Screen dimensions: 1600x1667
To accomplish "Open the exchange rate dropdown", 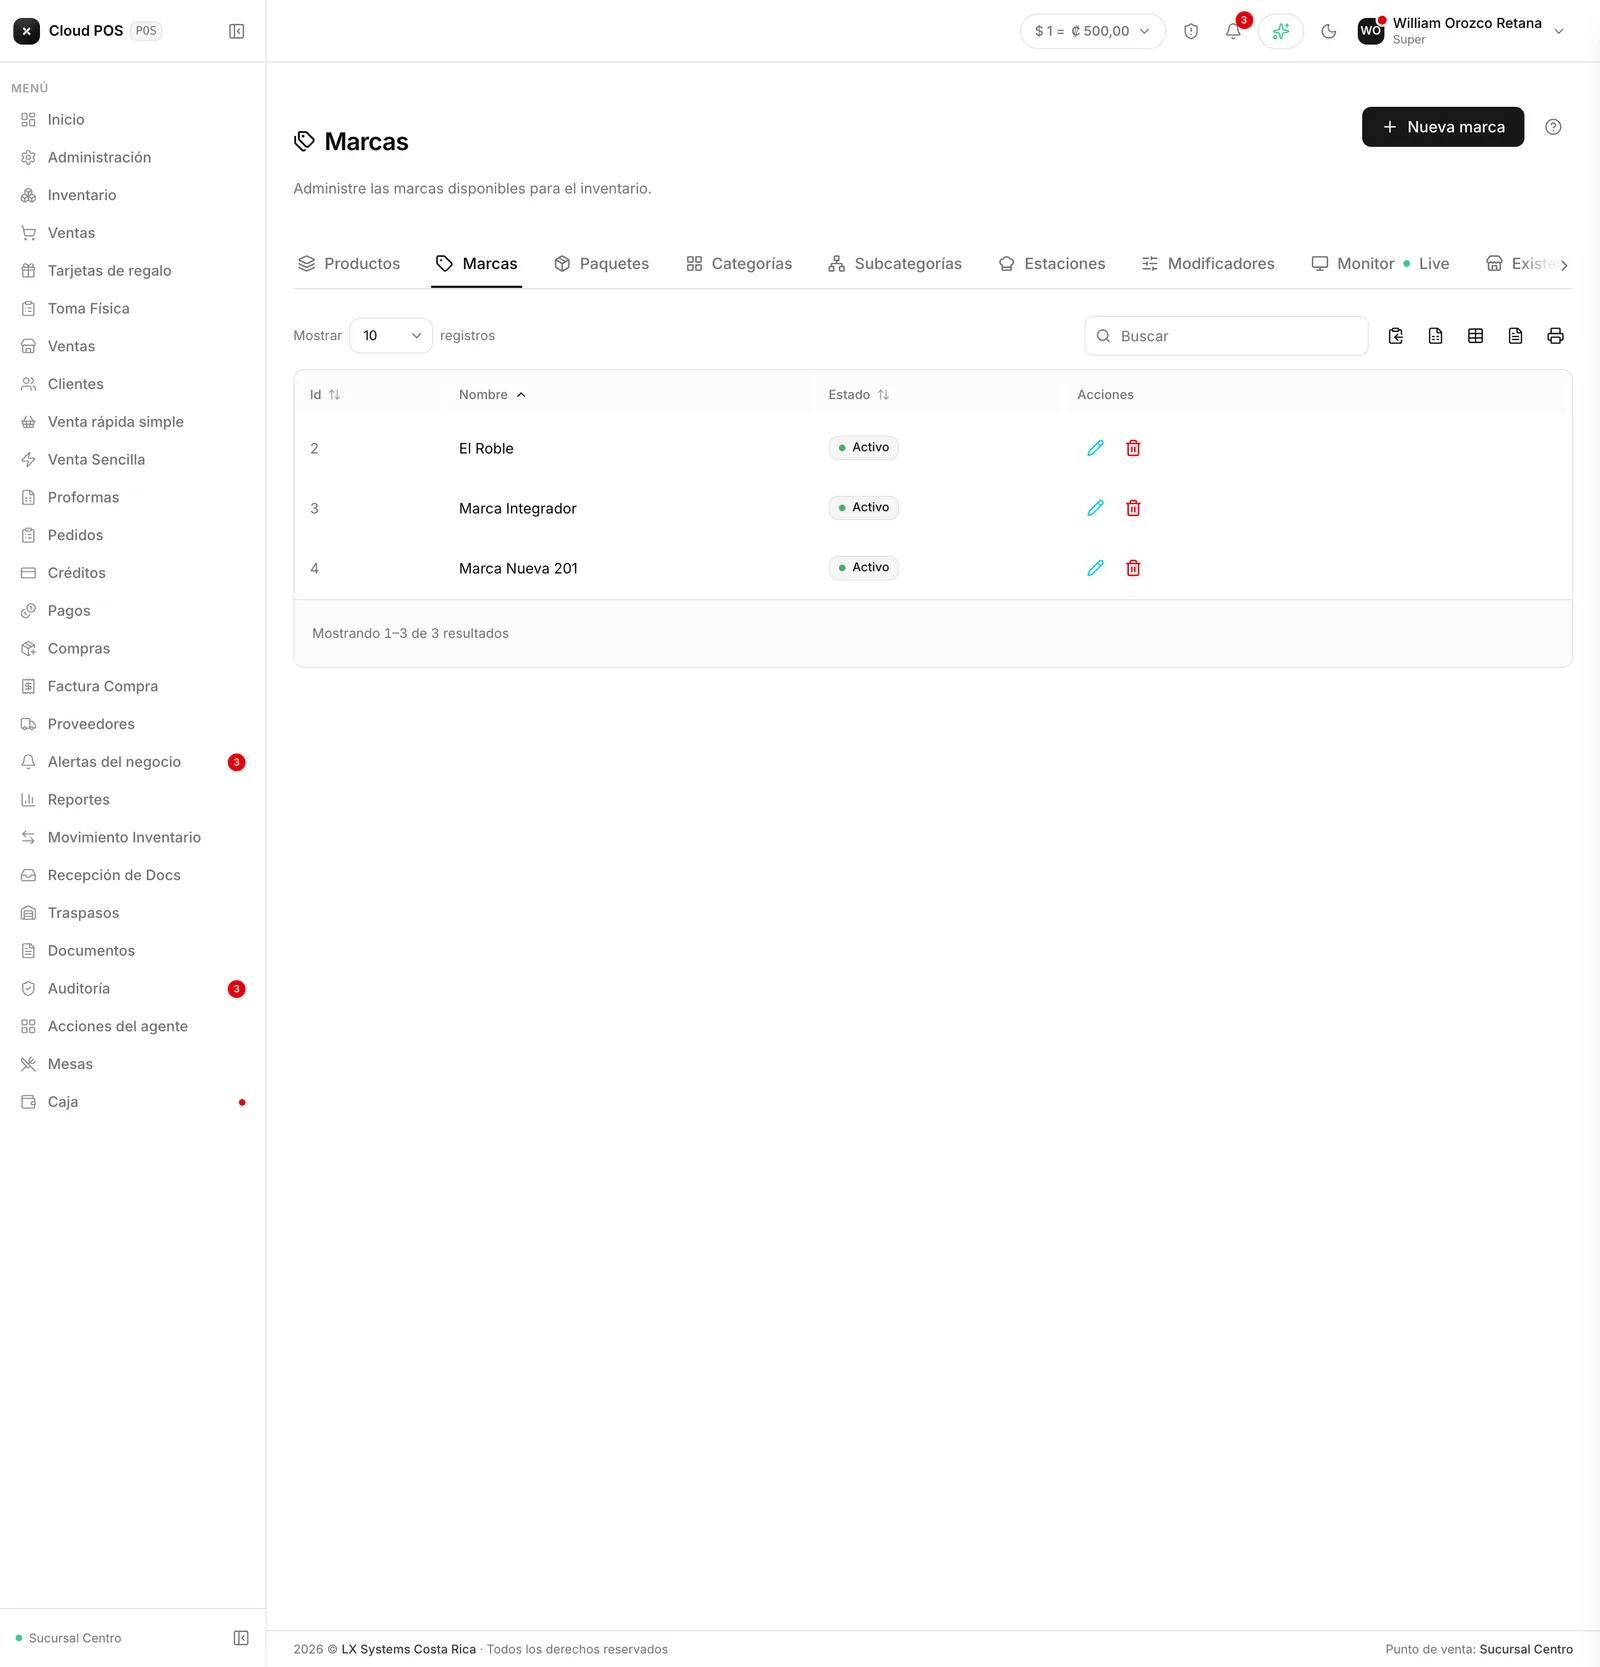I will tap(1093, 31).
